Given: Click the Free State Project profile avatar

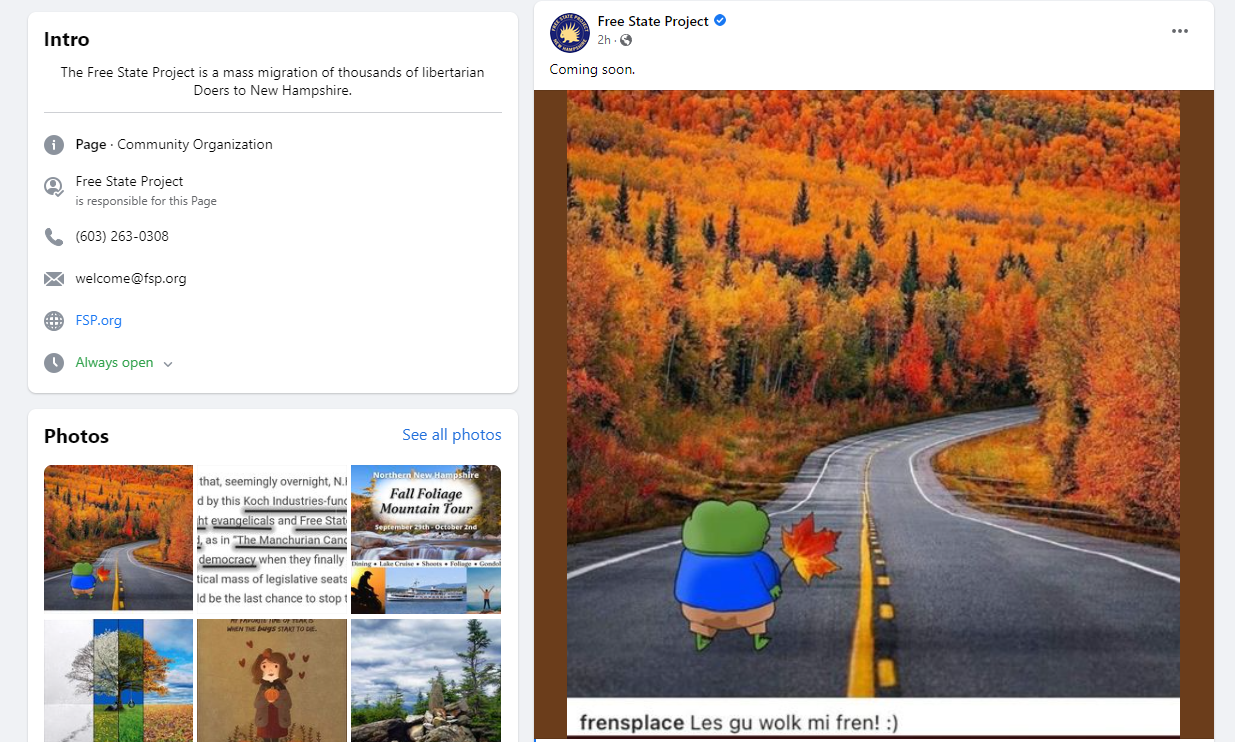Looking at the screenshot, I should [x=569, y=31].
